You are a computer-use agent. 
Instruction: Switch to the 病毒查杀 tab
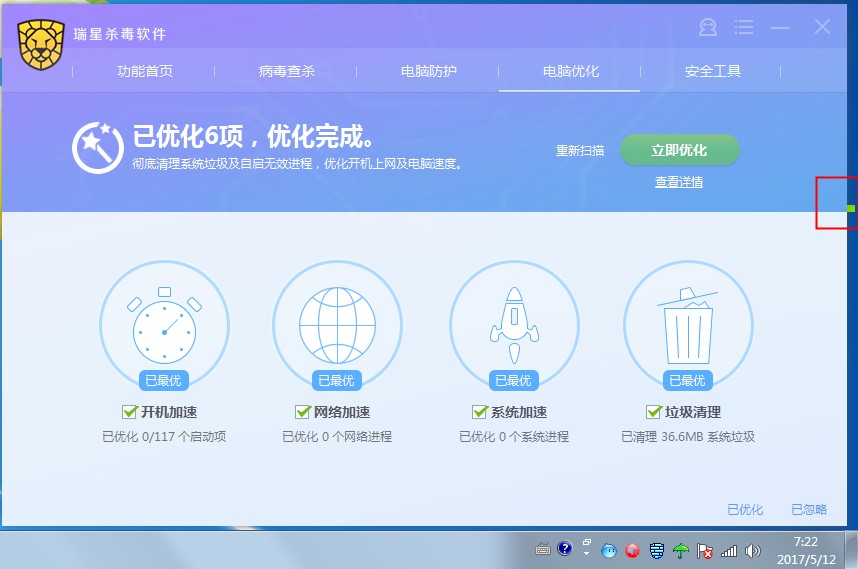coord(286,71)
